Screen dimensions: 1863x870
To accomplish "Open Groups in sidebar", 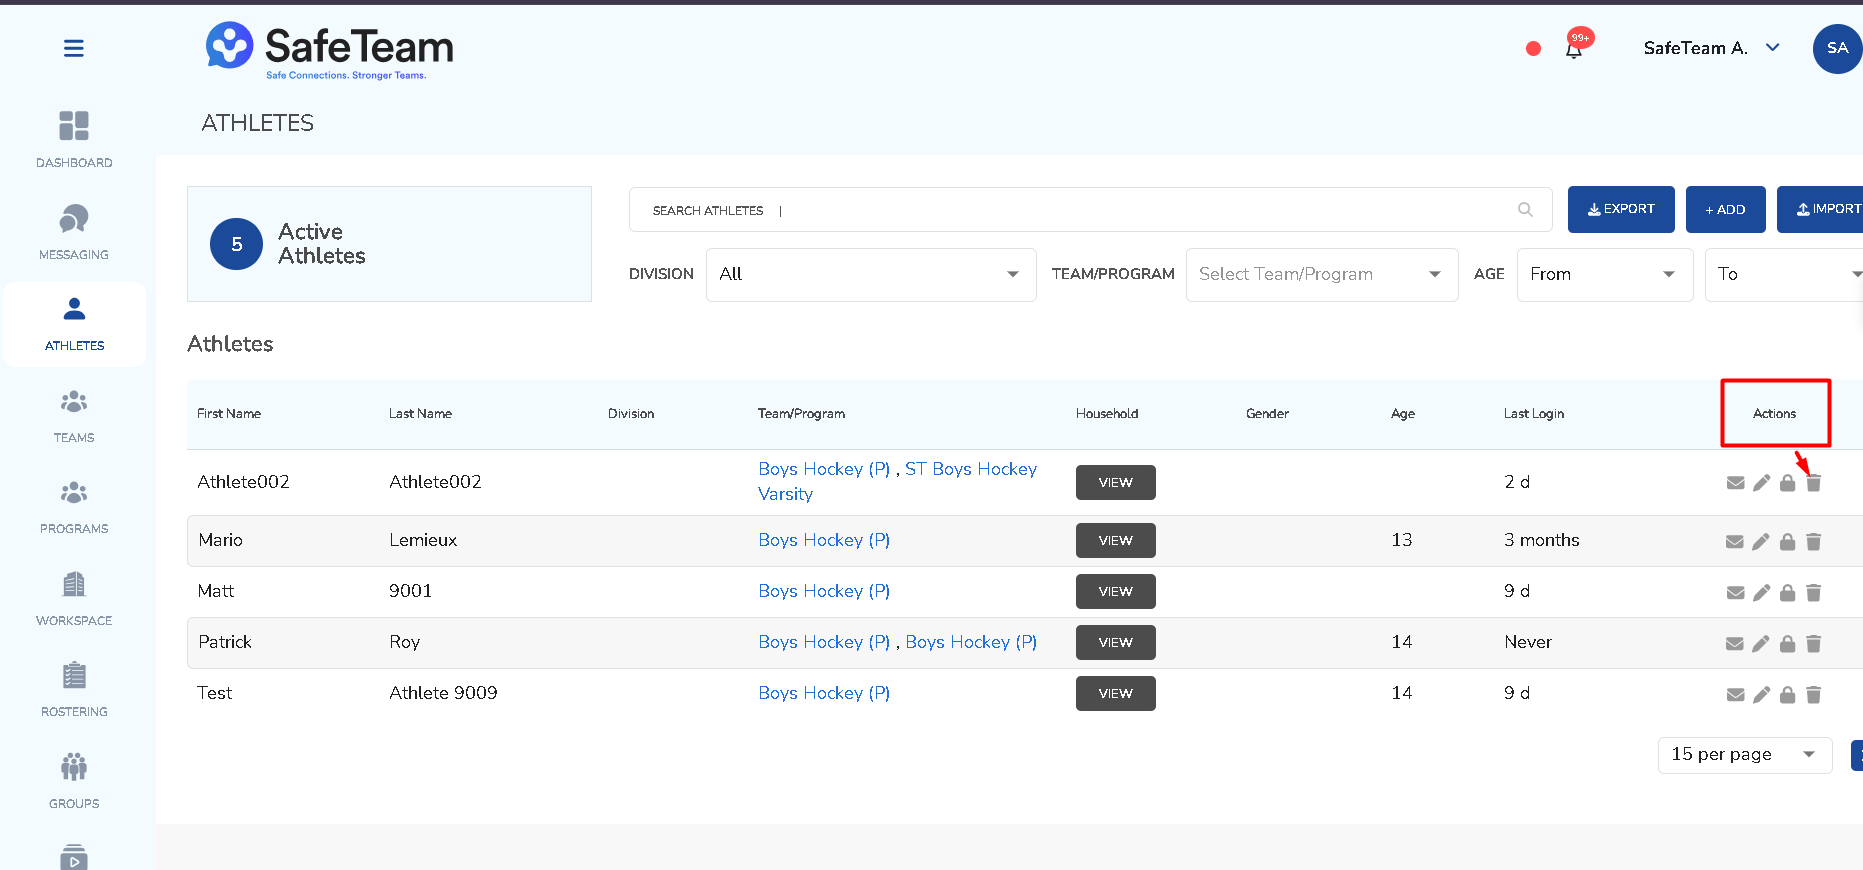I will point(74,781).
